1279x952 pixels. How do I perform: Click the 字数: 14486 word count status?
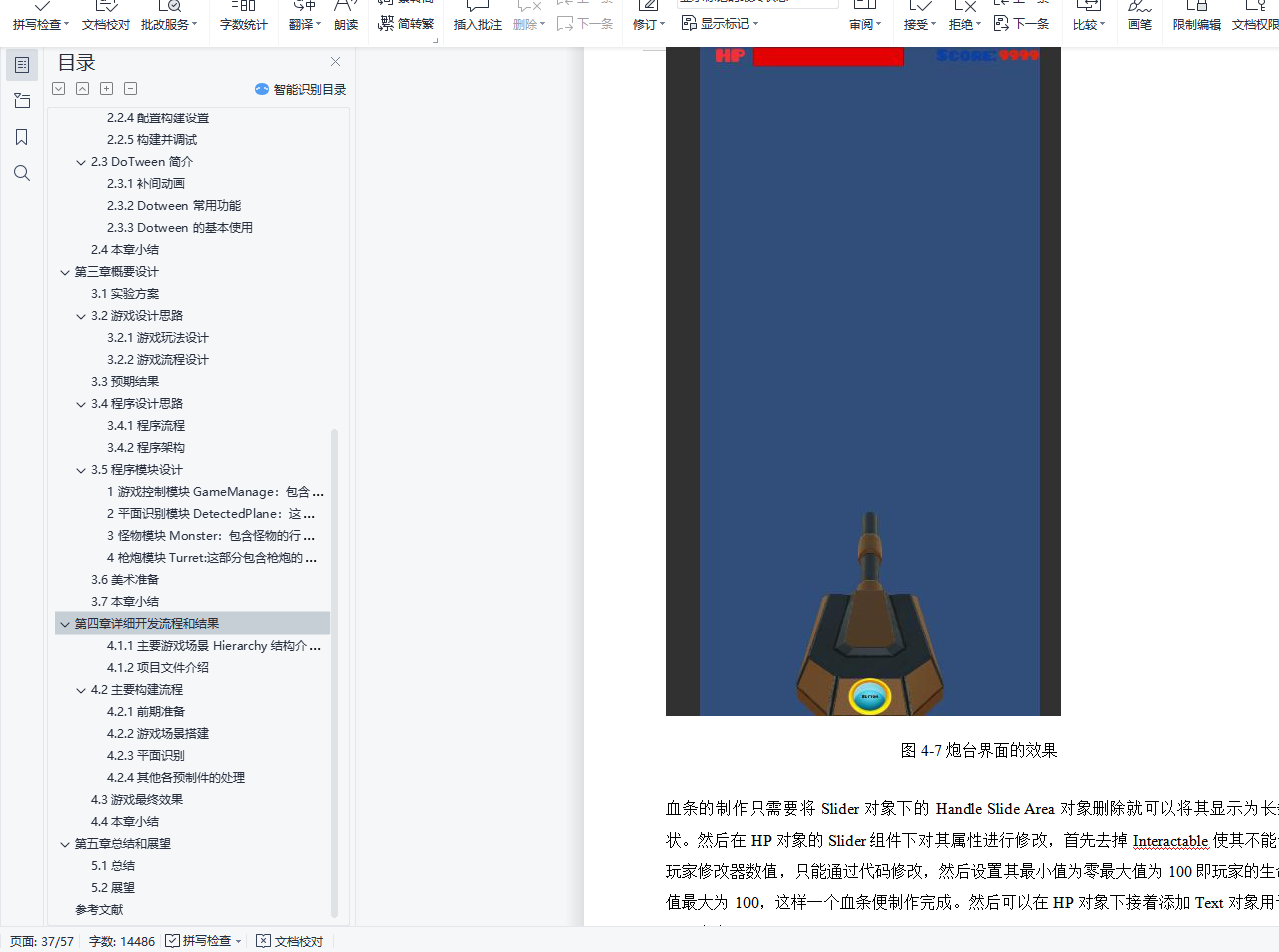pyautogui.click(x=122, y=941)
